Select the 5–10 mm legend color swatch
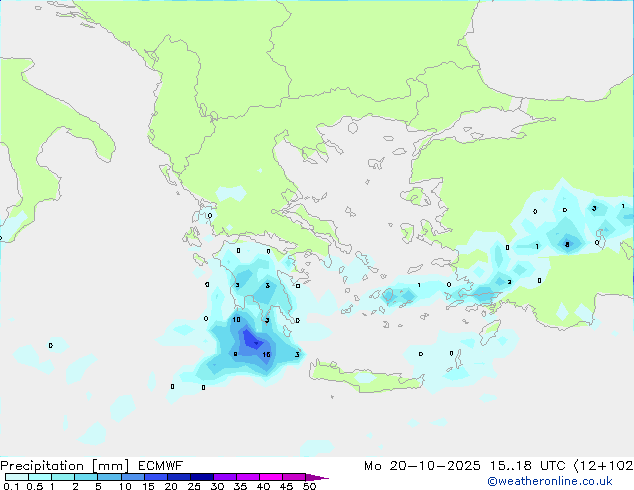Viewport: 634px width, 490px height. pyautogui.click(x=109, y=477)
